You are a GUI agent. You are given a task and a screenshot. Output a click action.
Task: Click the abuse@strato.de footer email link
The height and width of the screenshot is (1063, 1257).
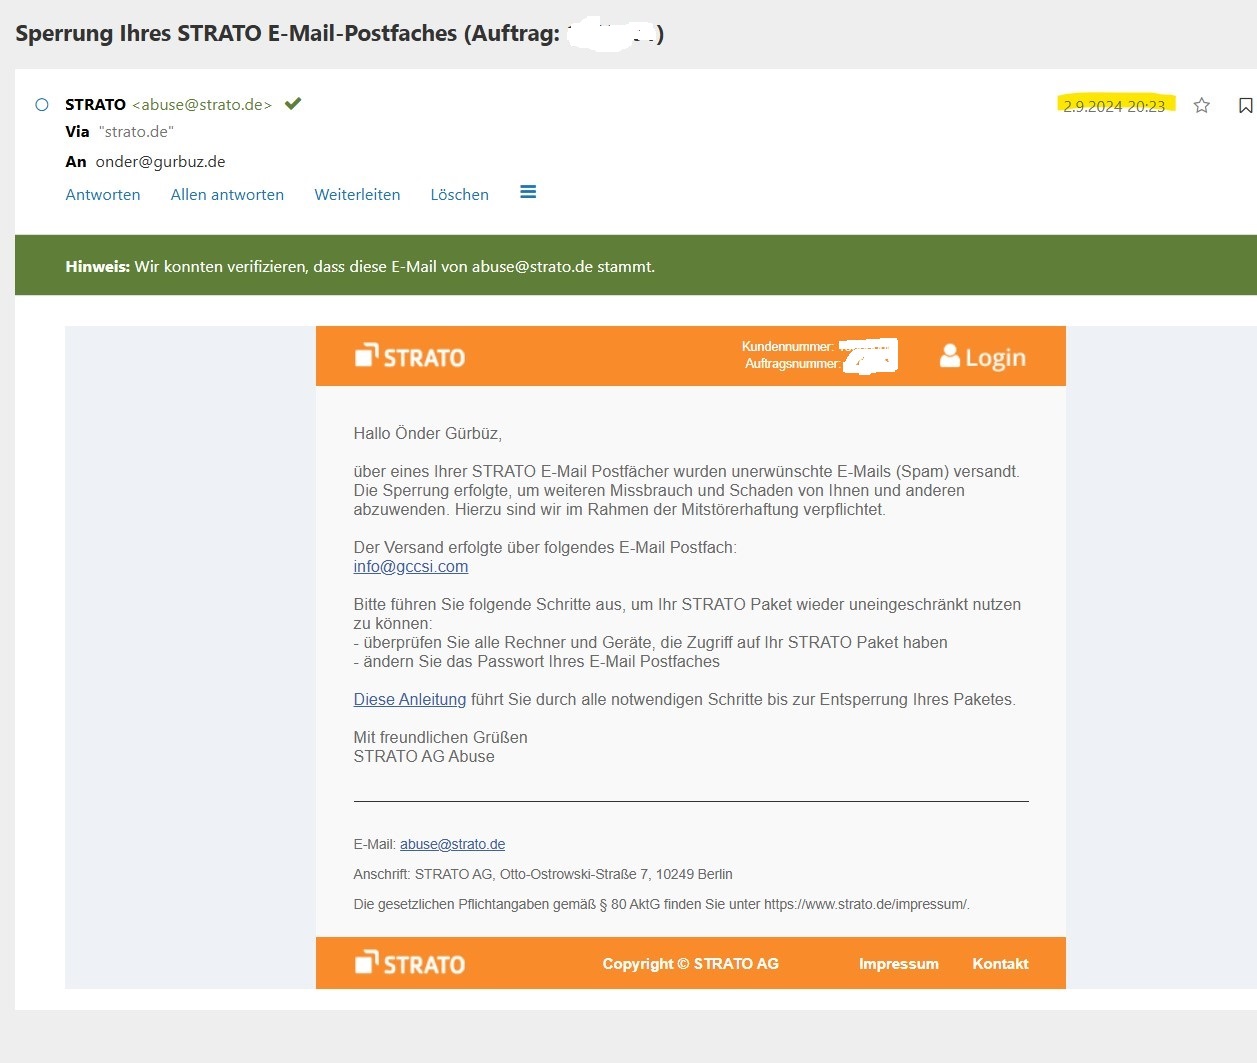point(453,844)
